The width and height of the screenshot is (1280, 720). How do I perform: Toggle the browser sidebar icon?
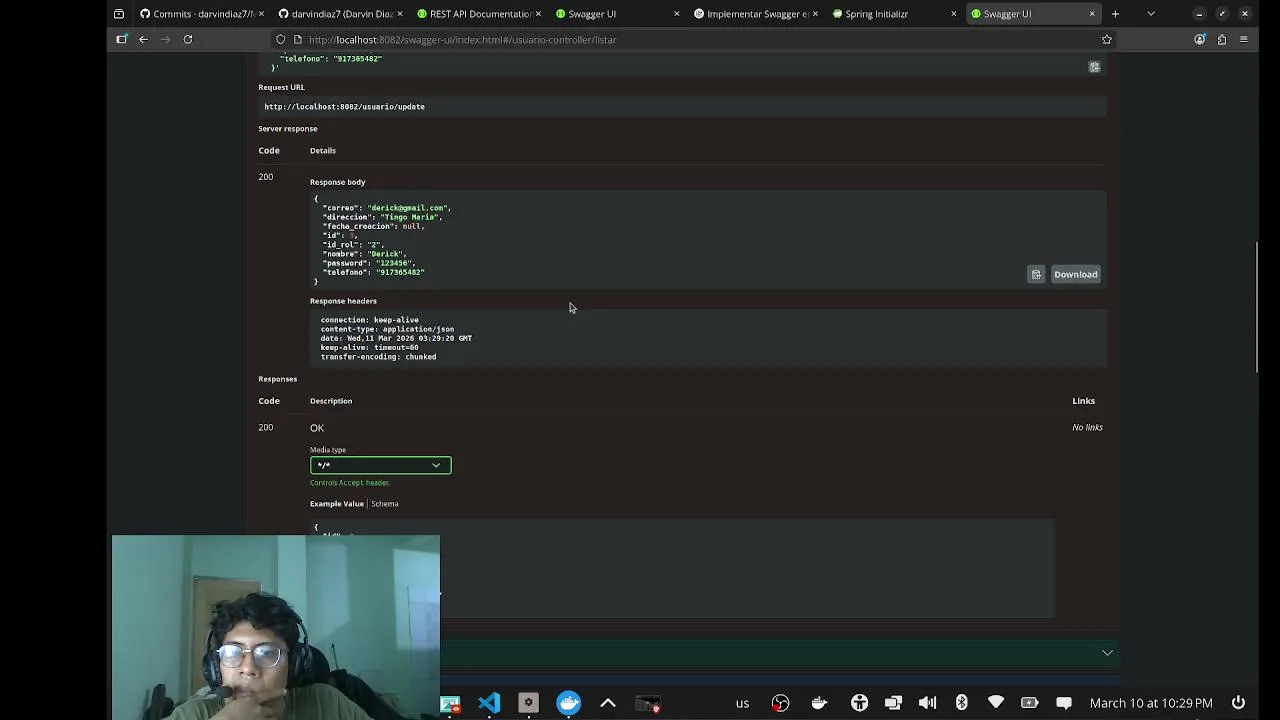122,39
